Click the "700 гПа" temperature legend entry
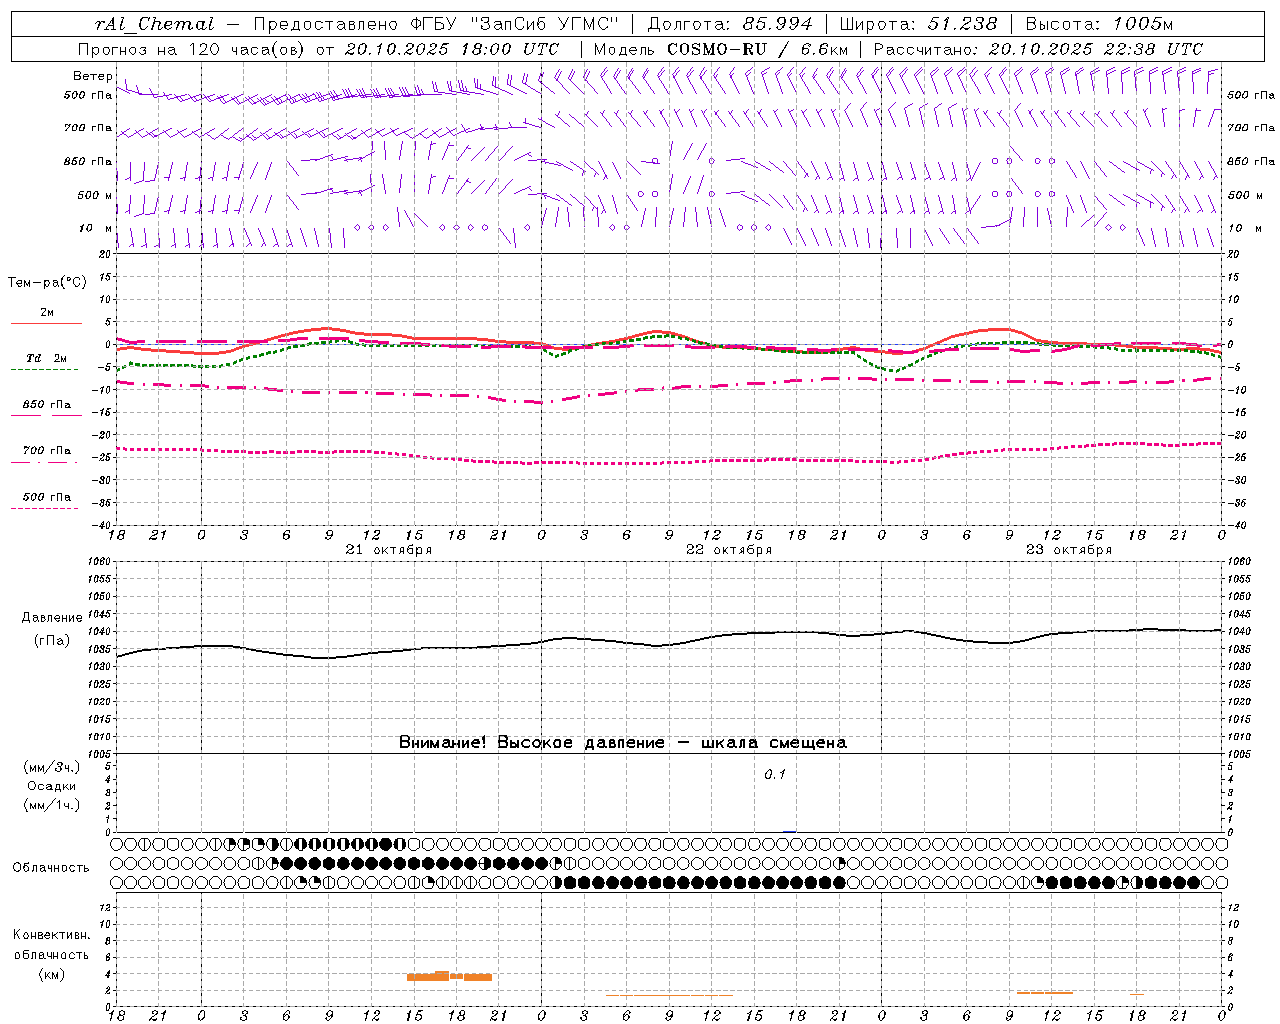Screen dimensions: 1280x1024 [x=47, y=451]
